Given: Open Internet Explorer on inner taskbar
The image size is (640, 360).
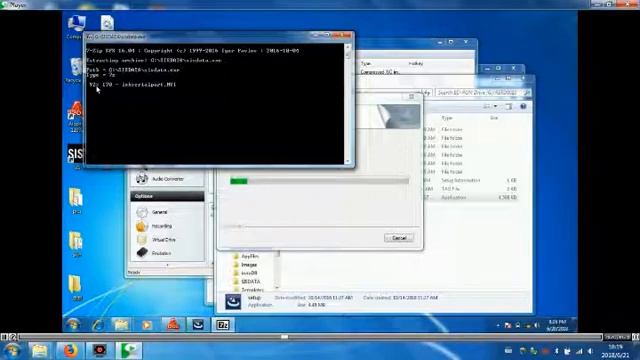Looking at the screenshot, I should point(98,325).
